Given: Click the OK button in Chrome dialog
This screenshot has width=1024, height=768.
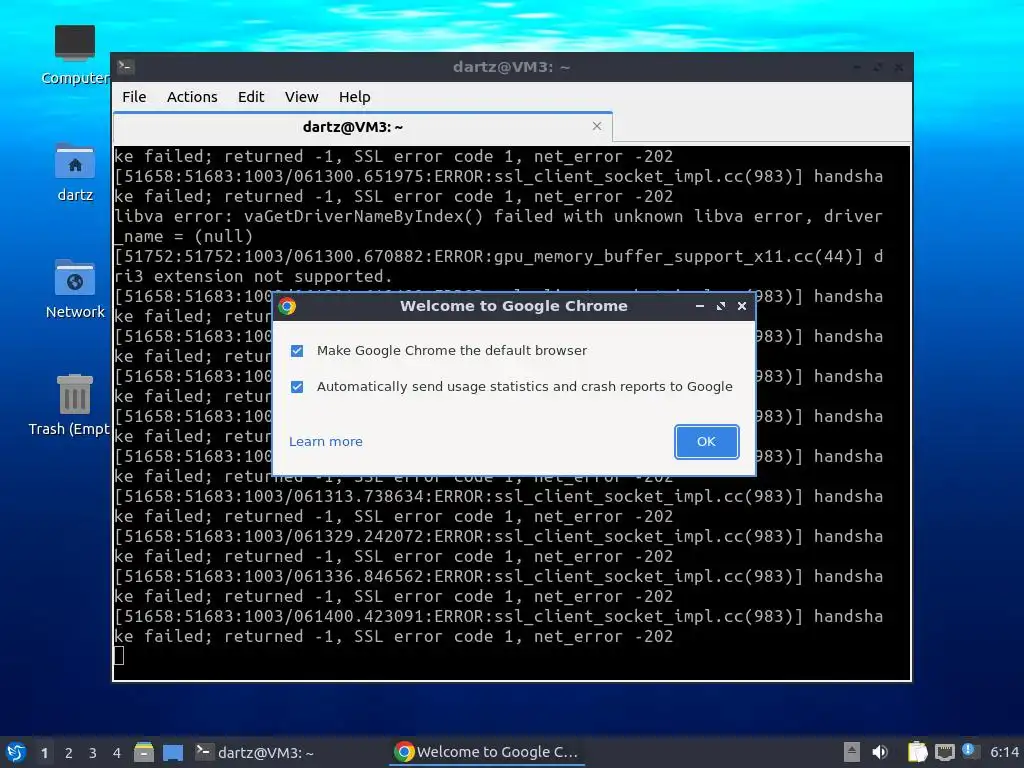Looking at the screenshot, I should (x=706, y=441).
